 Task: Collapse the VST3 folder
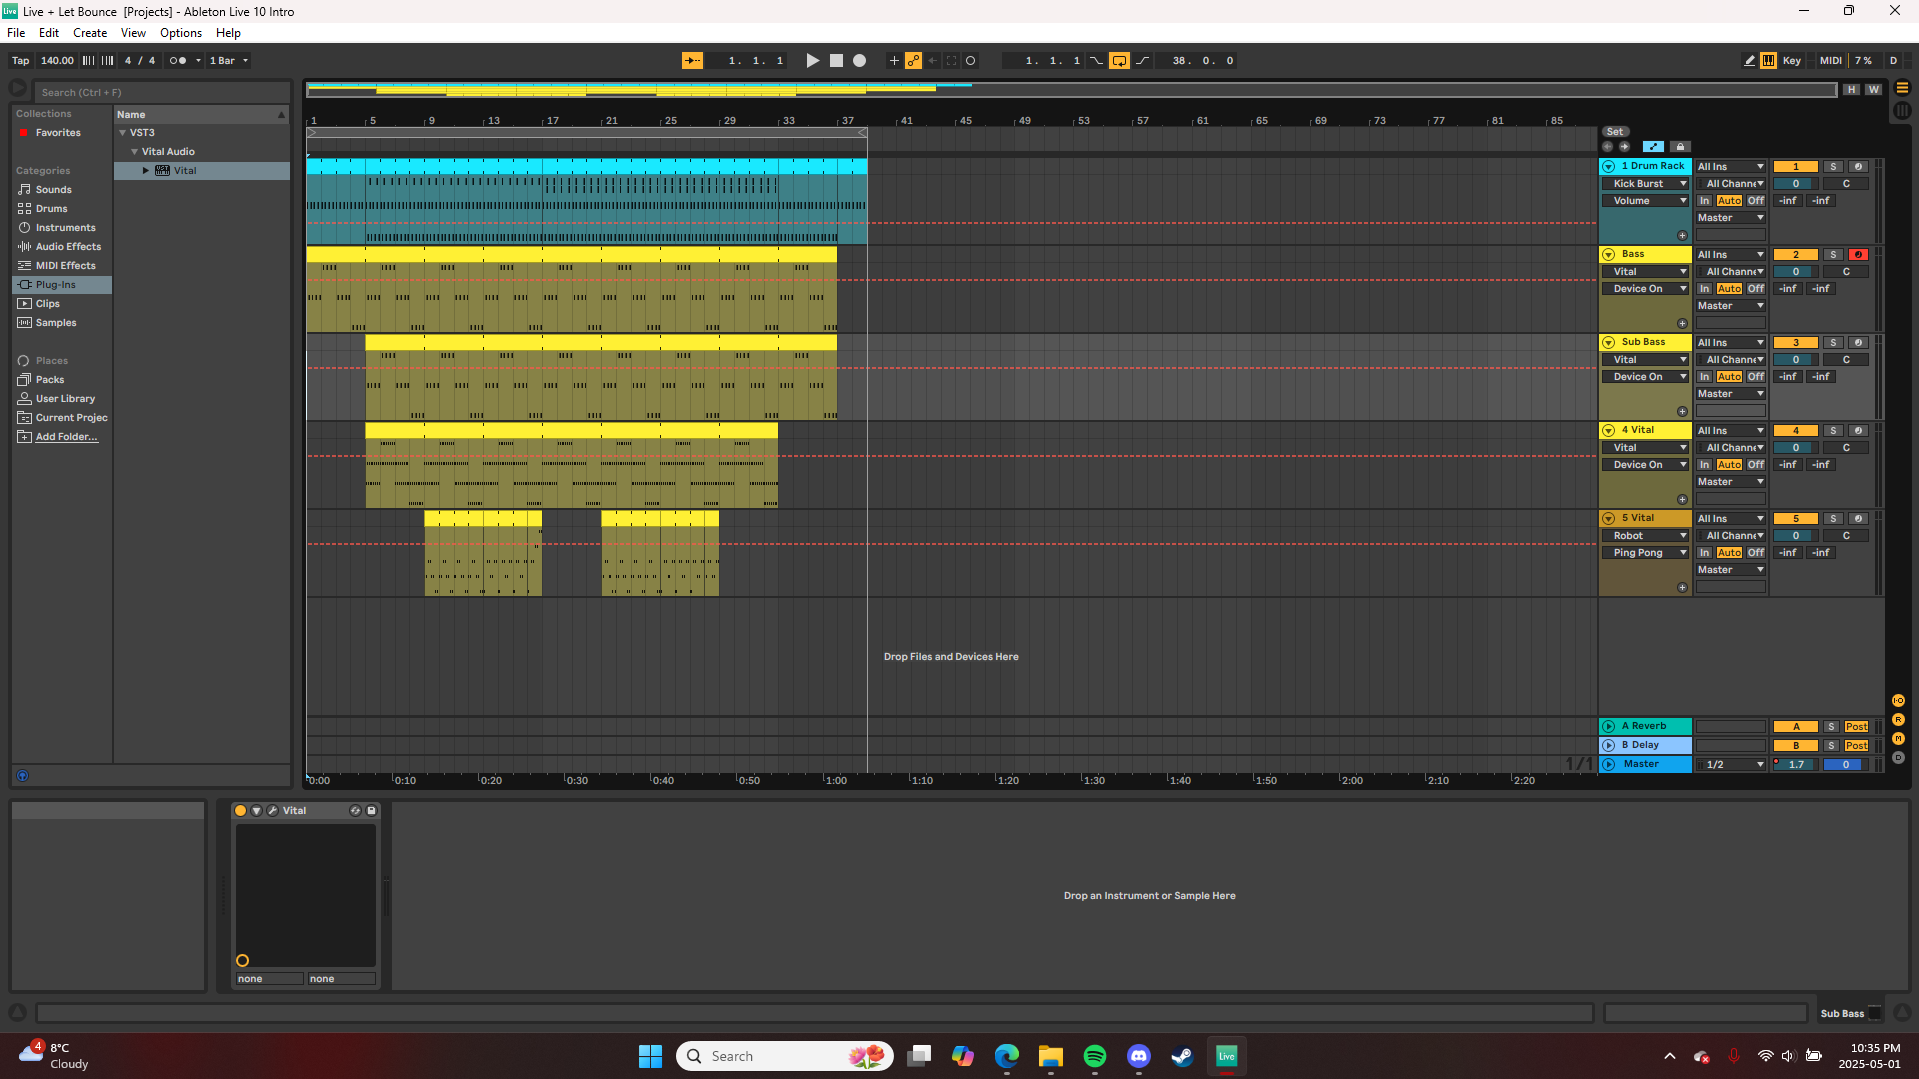click(x=123, y=133)
